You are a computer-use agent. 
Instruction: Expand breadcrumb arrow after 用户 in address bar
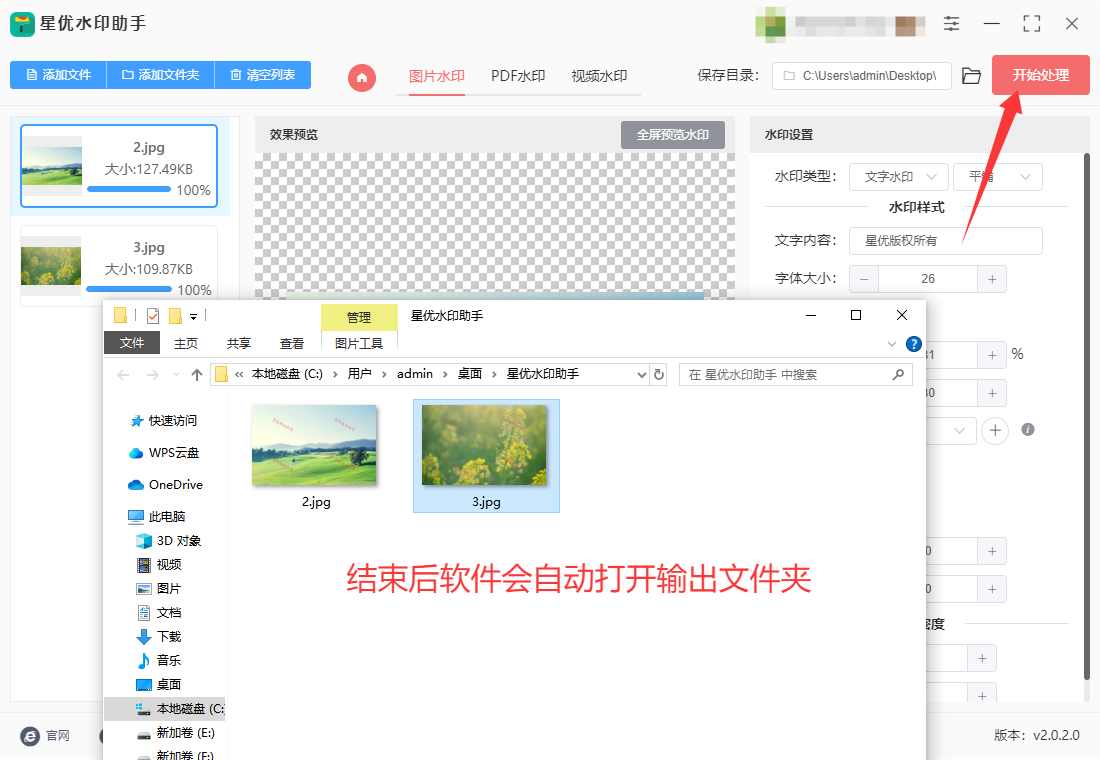tap(384, 375)
